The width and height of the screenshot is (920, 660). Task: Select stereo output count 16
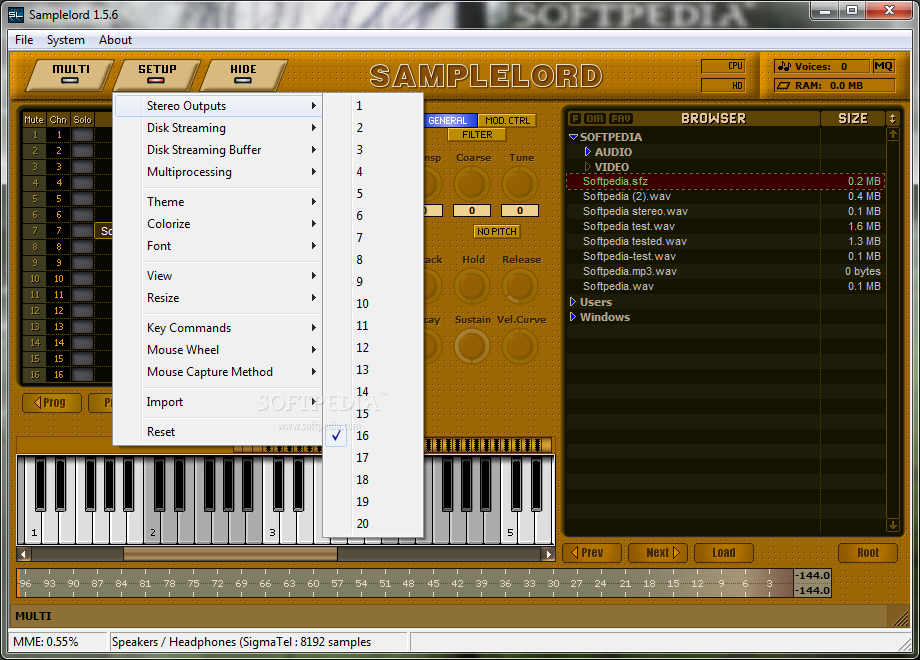click(373, 436)
